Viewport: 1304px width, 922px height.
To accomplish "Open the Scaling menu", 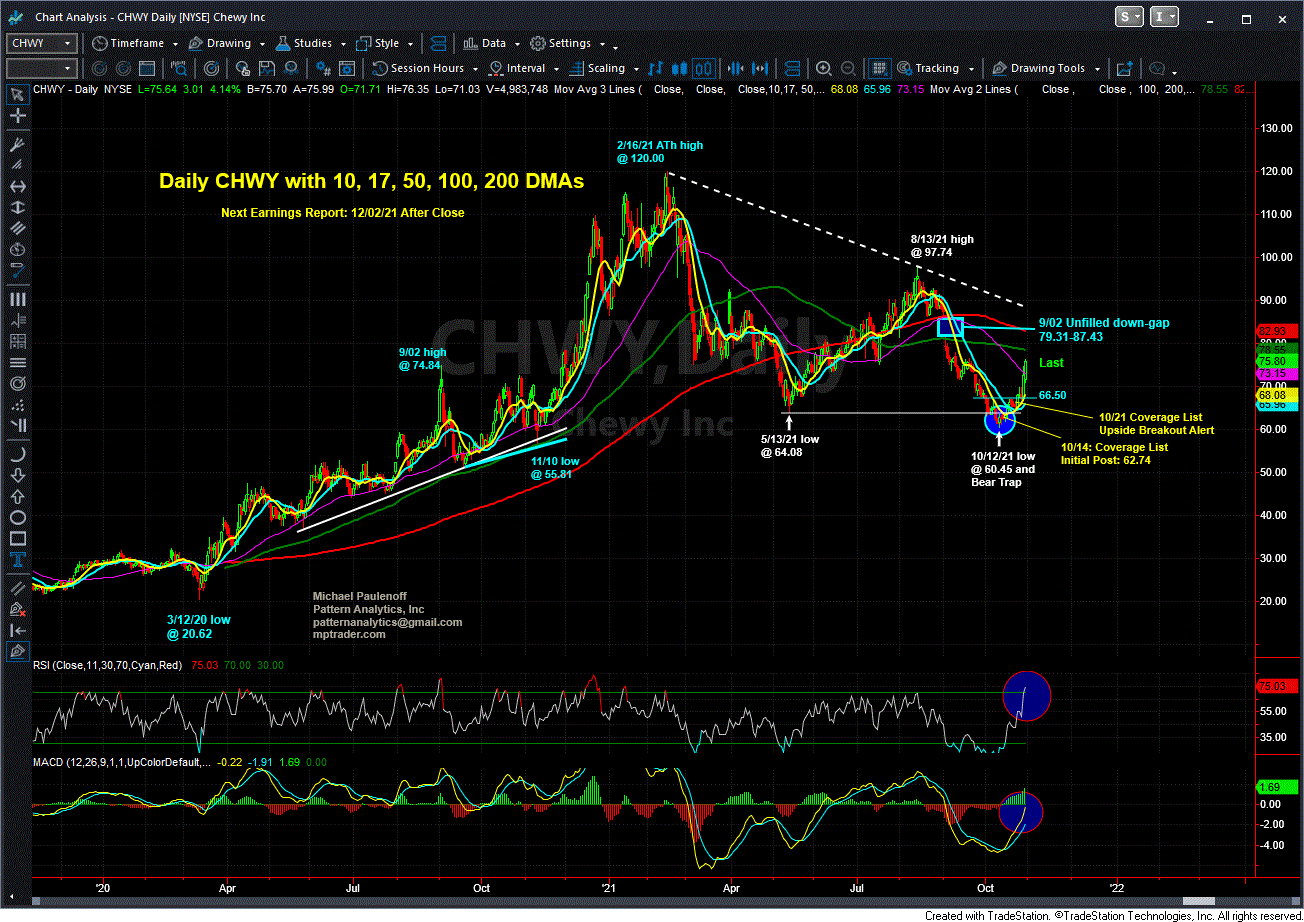I will (x=598, y=68).
